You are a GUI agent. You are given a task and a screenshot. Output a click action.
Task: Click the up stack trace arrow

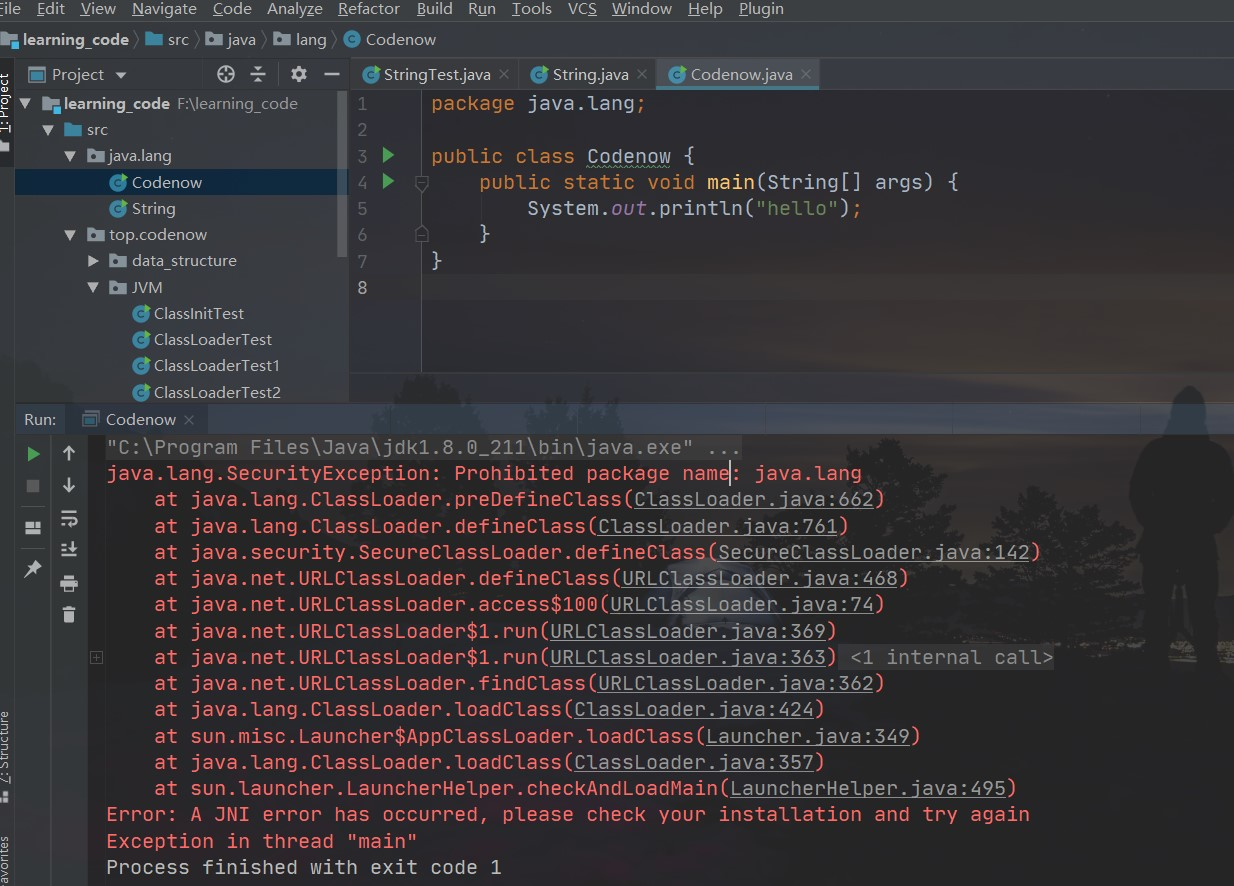tap(69, 453)
